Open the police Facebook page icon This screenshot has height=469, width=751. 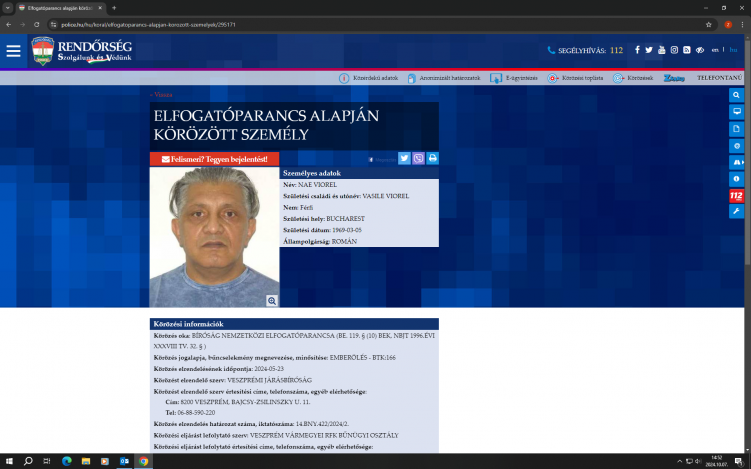pos(637,50)
